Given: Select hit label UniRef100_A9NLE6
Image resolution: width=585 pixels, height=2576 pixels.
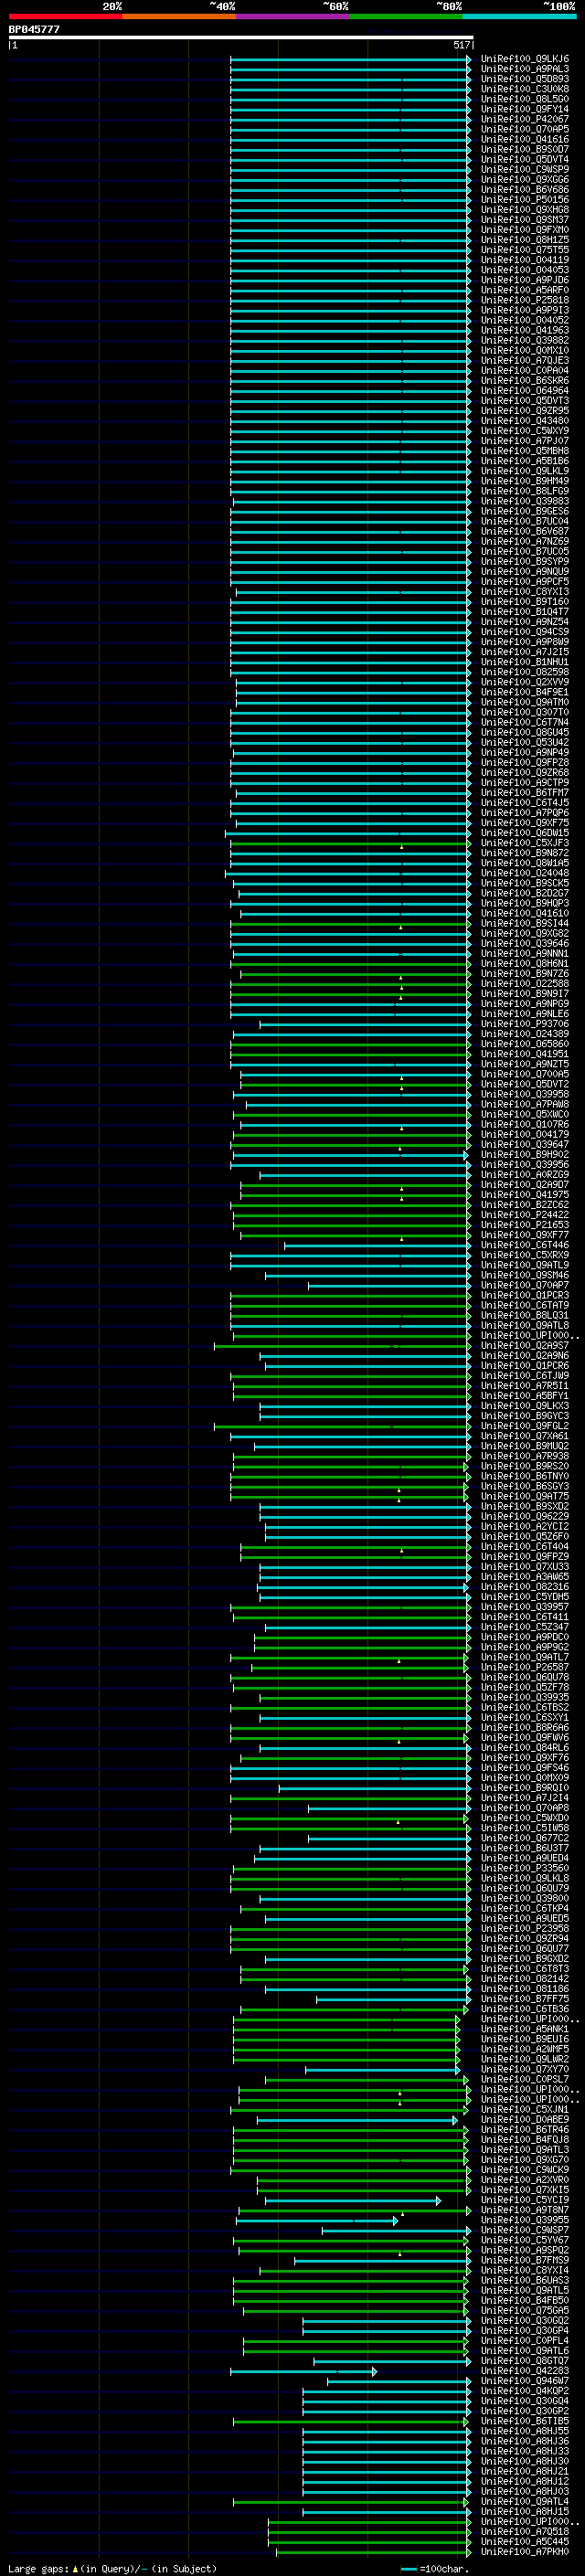Looking at the screenshot, I should coord(524,1014).
